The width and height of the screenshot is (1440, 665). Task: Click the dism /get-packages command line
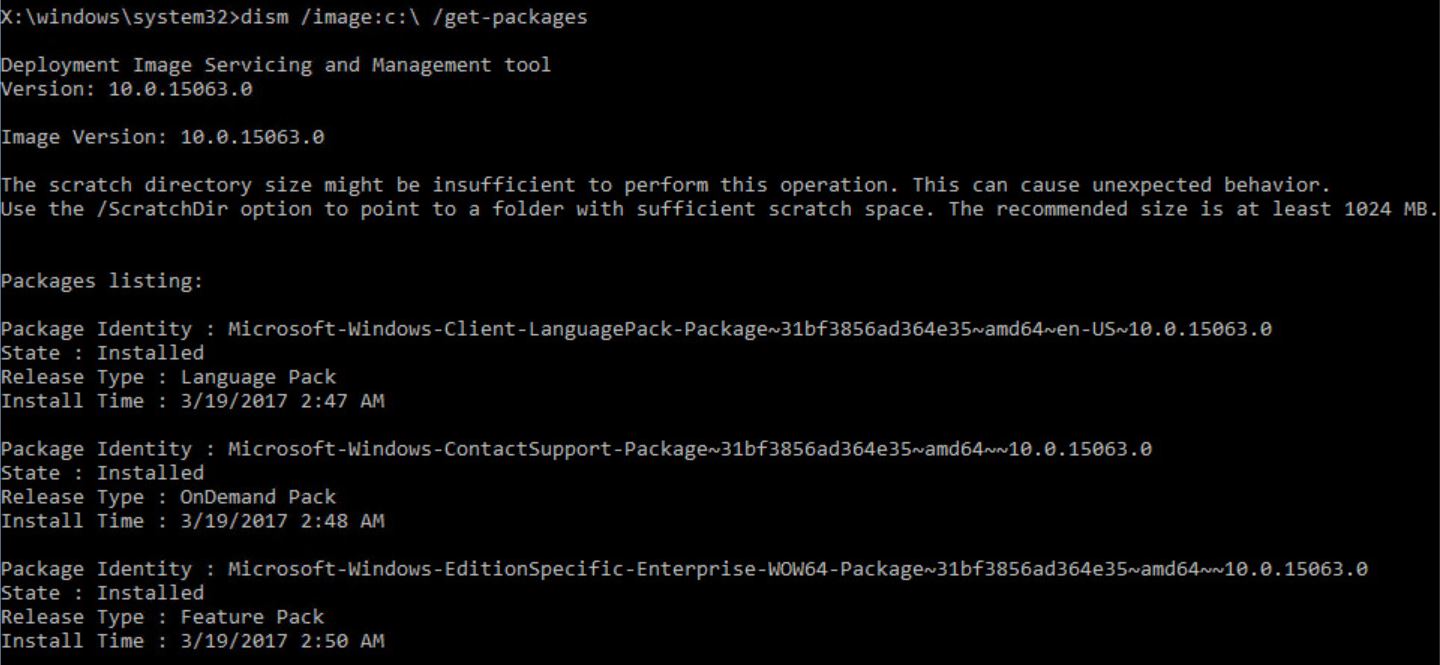pos(294,17)
